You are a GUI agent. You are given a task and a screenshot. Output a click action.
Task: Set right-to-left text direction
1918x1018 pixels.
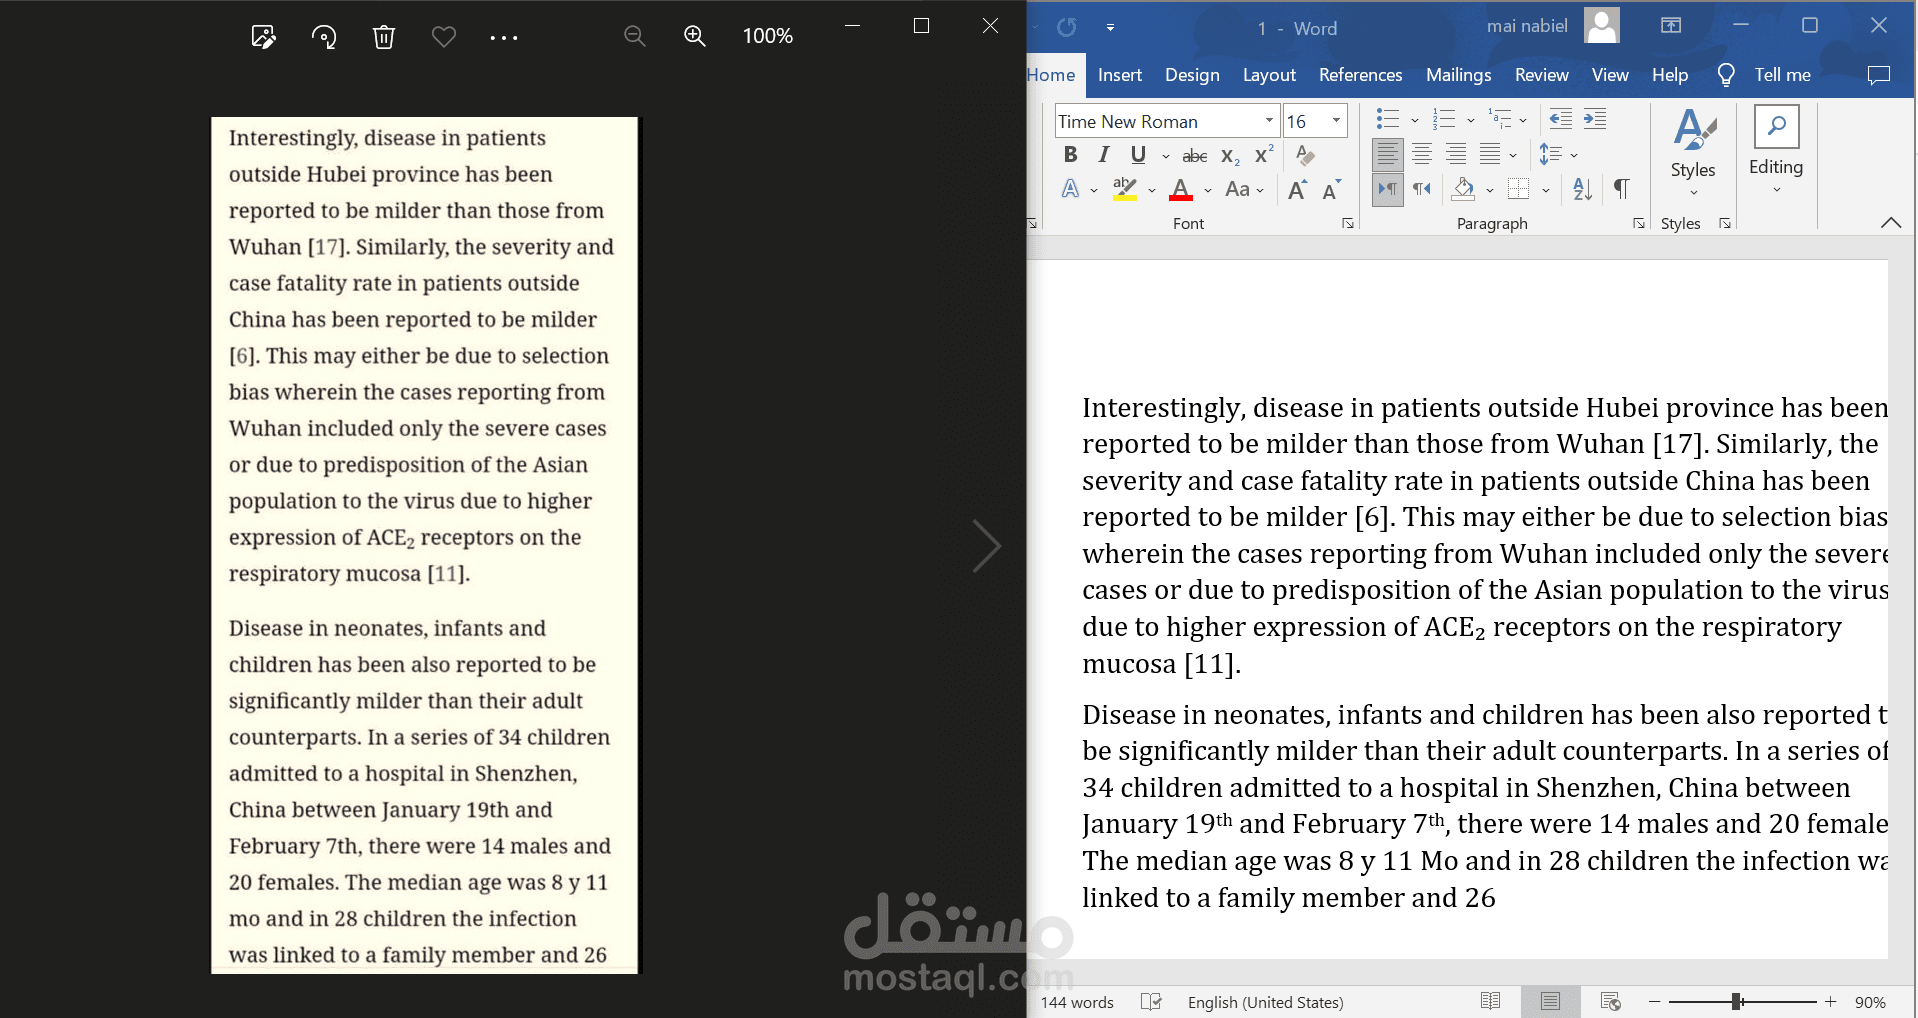coord(1422,189)
